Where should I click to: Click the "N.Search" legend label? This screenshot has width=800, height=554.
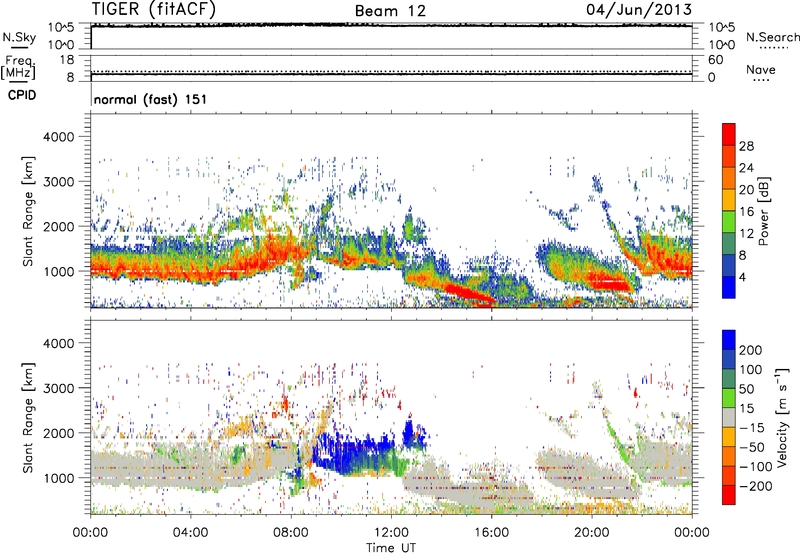[x=772, y=37]
